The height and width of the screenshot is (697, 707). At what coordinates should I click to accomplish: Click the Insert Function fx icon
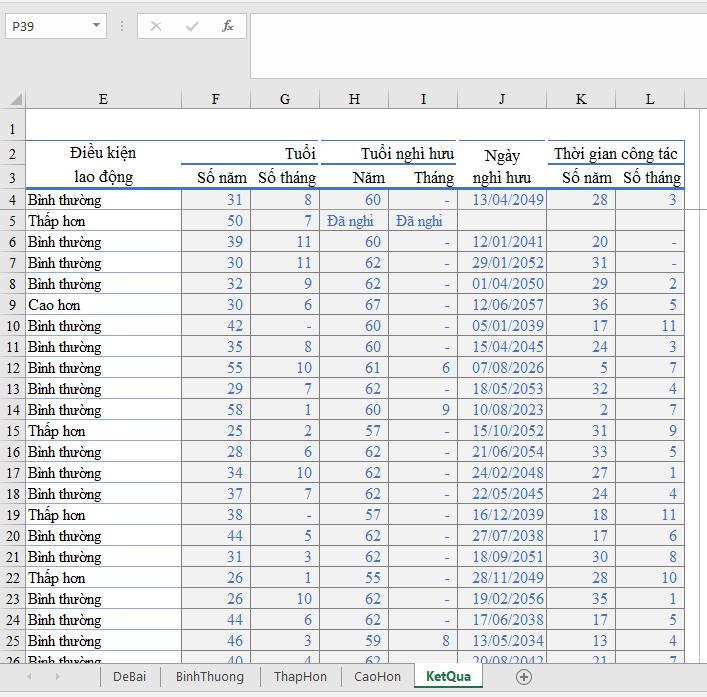pyautogui.click(x=228, y=26)
